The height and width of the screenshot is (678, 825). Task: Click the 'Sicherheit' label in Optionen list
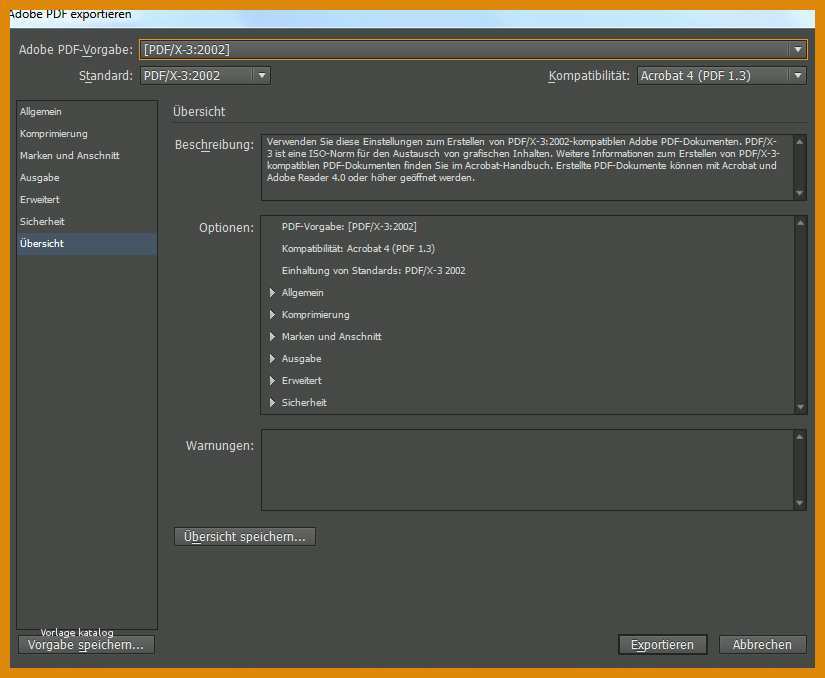304,403
